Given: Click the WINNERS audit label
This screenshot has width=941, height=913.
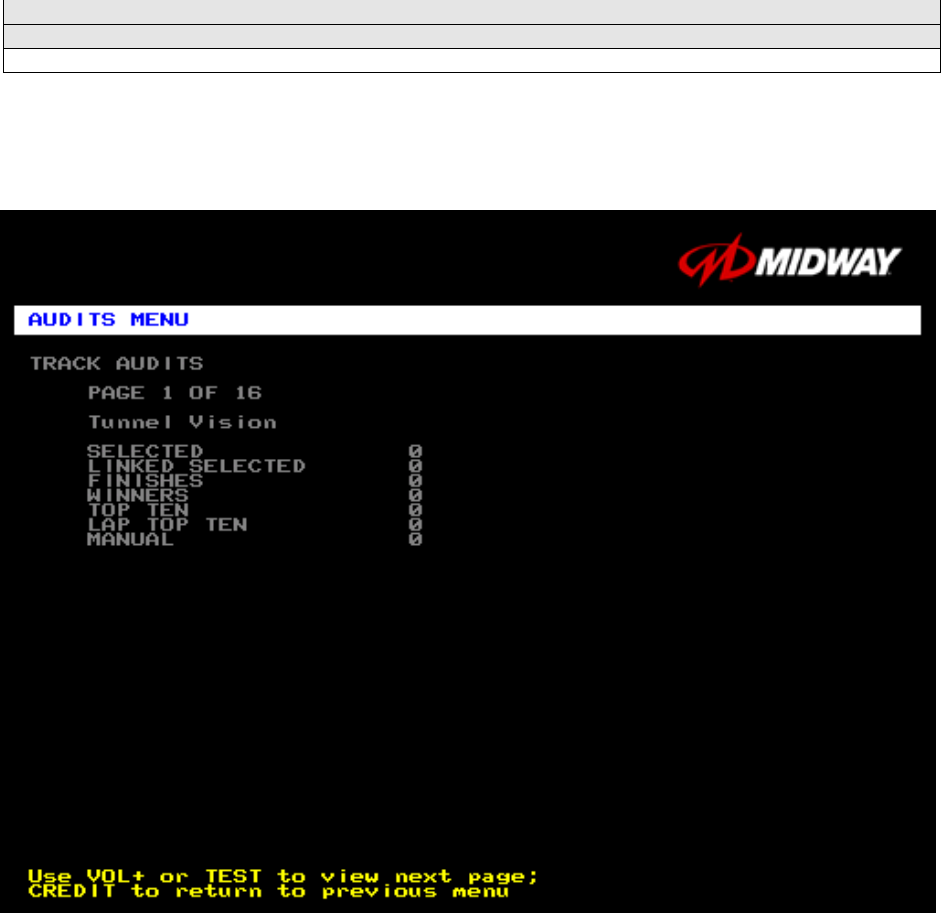Looking at the screenshot, I should pyautogui.click(x=138, y=495).
